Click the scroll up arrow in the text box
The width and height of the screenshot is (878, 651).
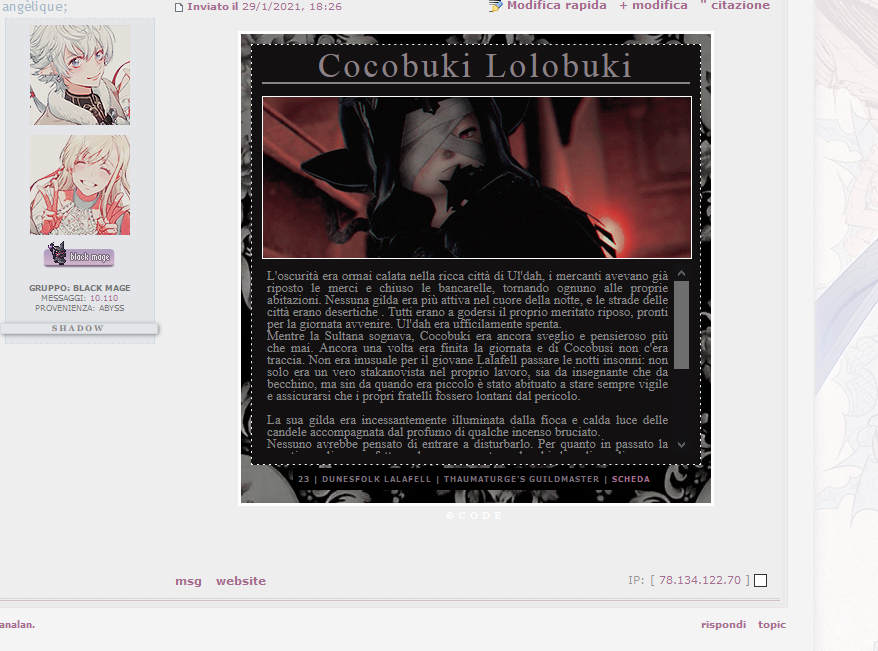pyautogui.click(x=681, y=273)
